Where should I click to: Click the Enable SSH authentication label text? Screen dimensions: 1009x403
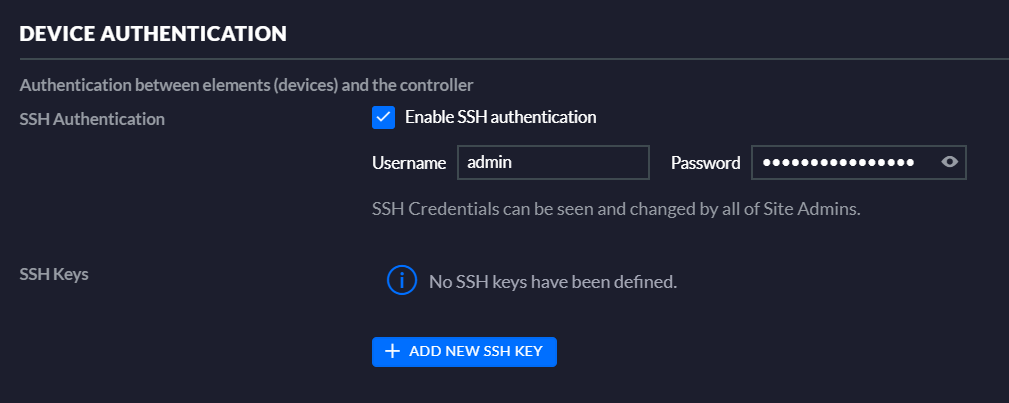pyautogui.click(x=501, y=117)
